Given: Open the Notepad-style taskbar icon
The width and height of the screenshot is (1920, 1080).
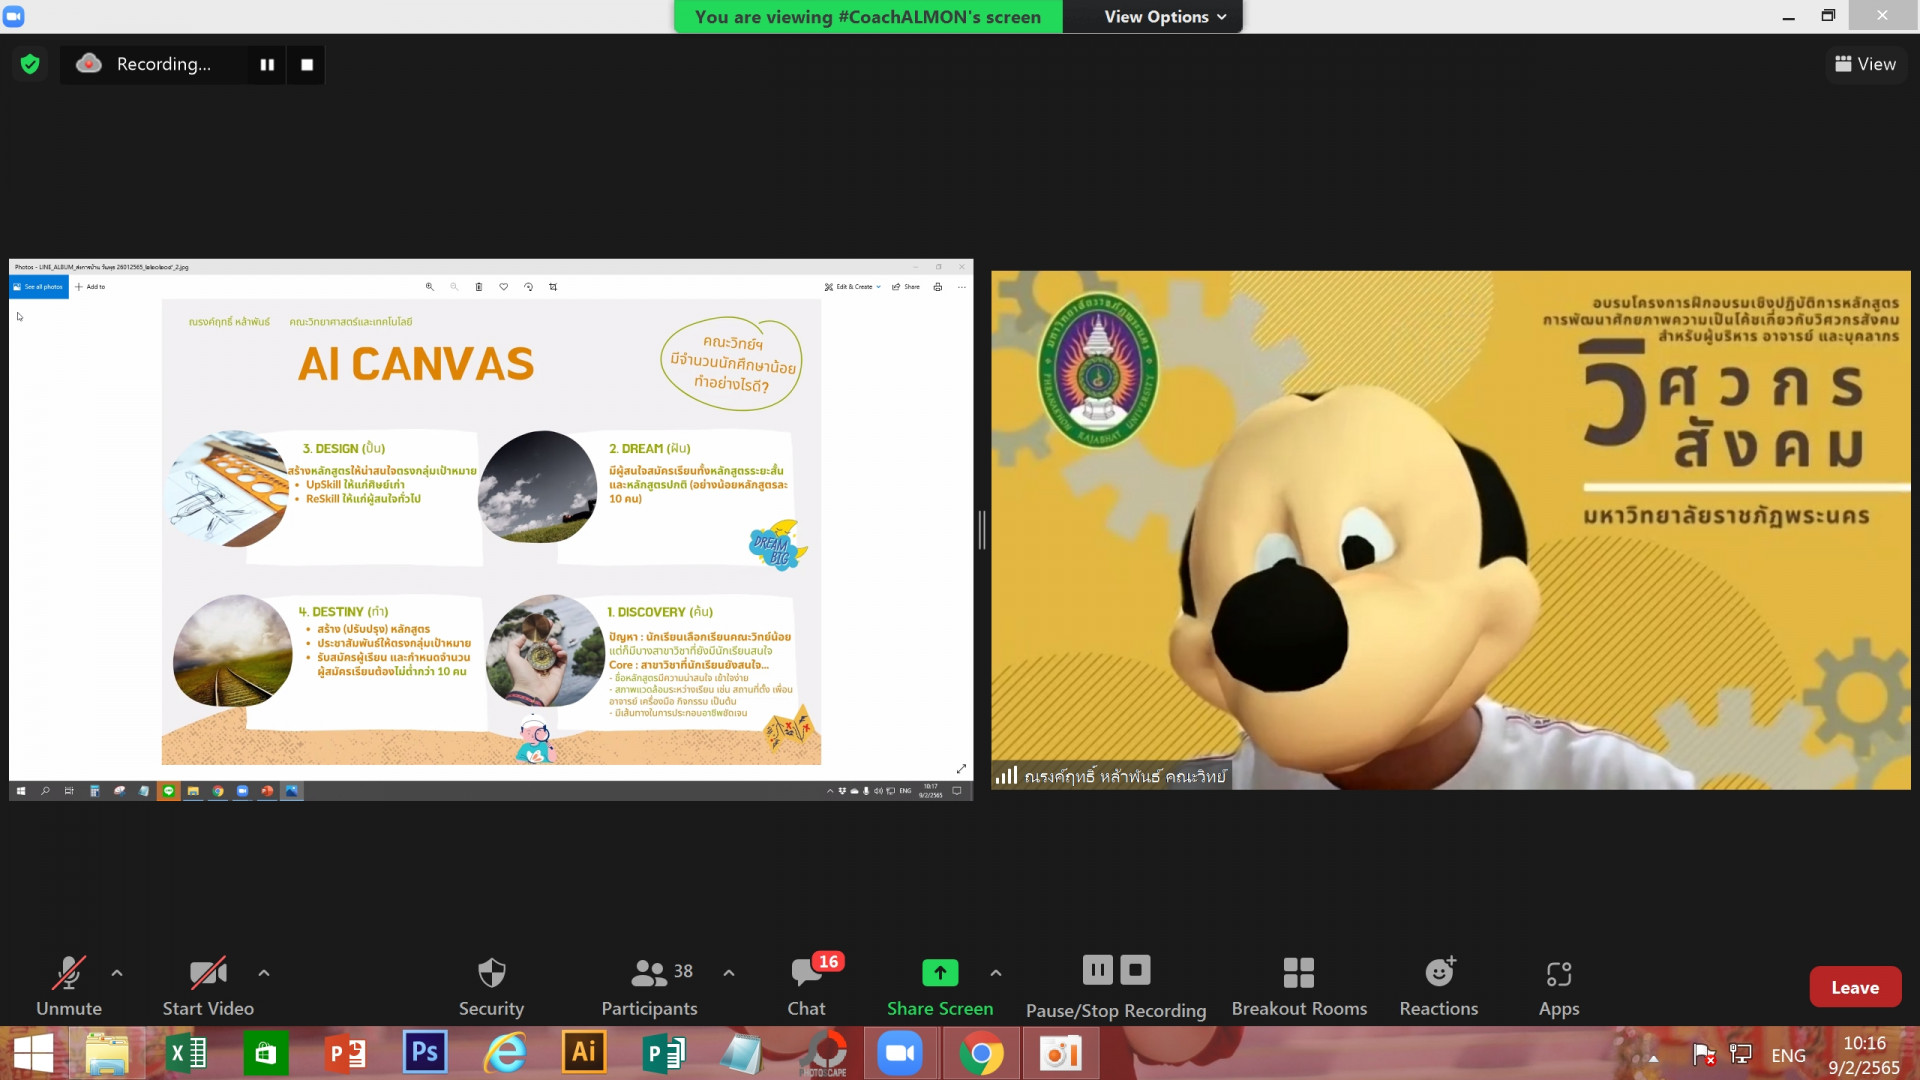Looking at the screenshot, I should tap(742, 1053).
